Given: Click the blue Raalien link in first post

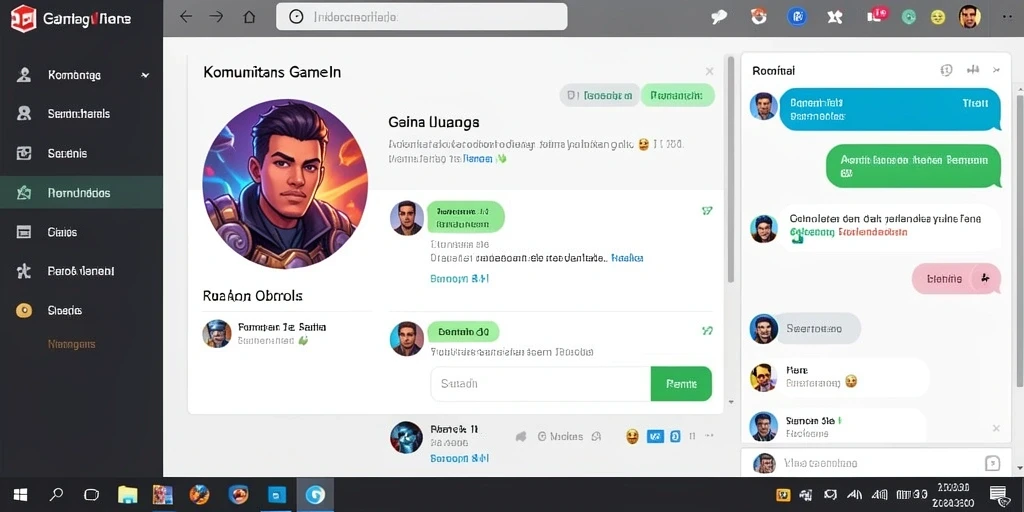Looking at the screenshot, I should (x=628, y=258).
